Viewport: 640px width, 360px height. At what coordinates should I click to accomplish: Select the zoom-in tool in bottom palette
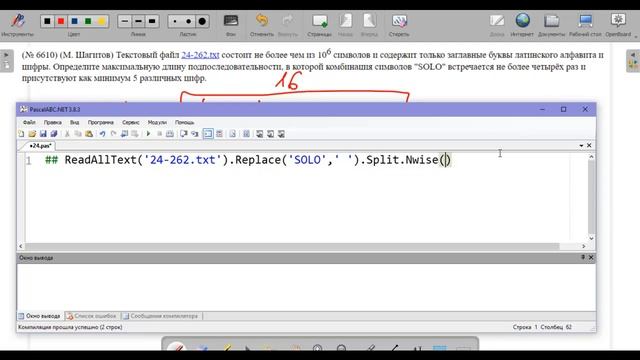tap(318, 348)
